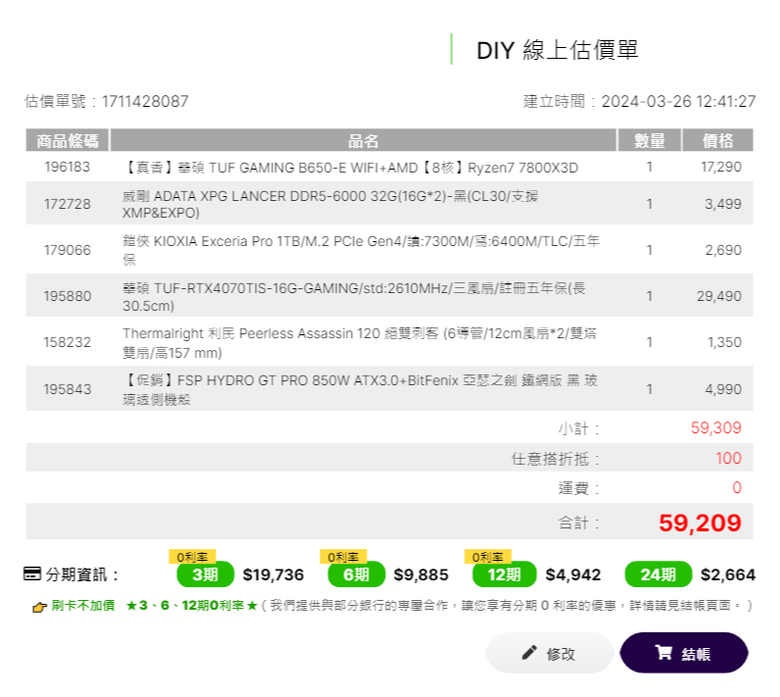This screenshot has width=780, height=697.
Task: Click the price 17,290
Action: [x=721, y=167]
